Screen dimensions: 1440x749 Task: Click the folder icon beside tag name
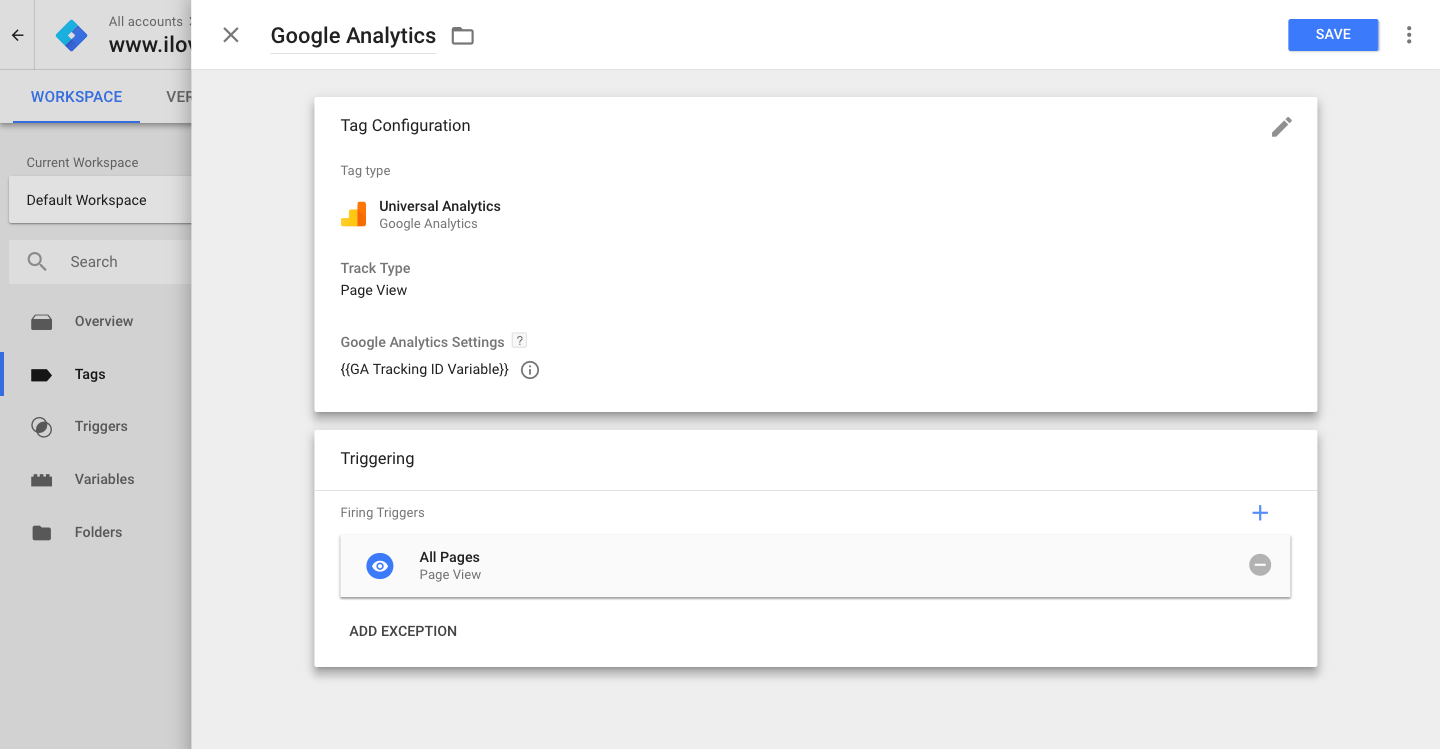pyautogui.click(x=462, y=36)
